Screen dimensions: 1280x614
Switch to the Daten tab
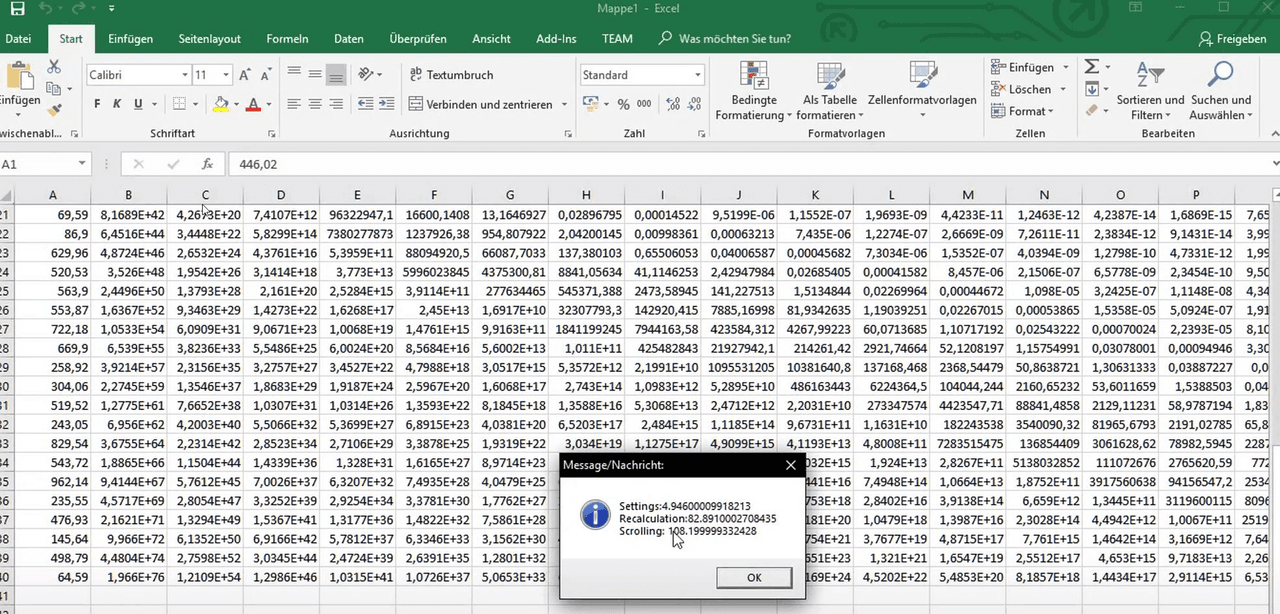(349, 39)
